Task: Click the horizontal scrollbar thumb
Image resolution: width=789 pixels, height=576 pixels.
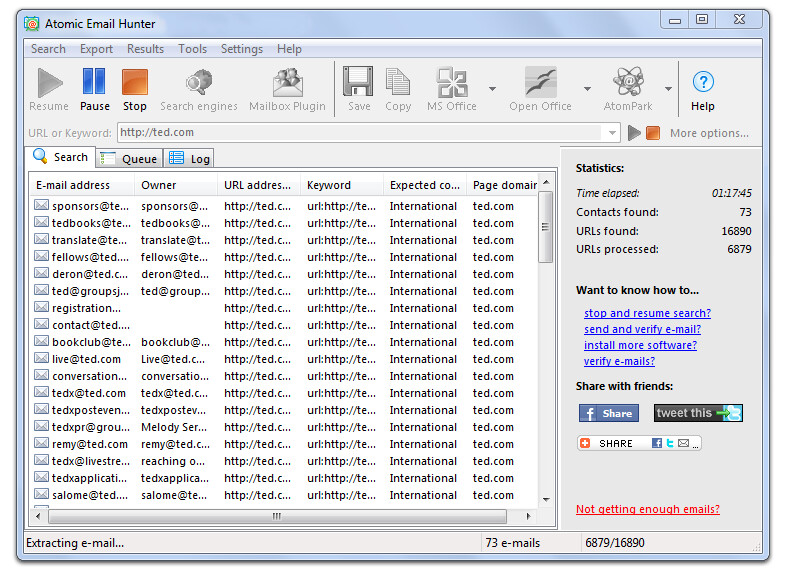Action: point(277,516)
